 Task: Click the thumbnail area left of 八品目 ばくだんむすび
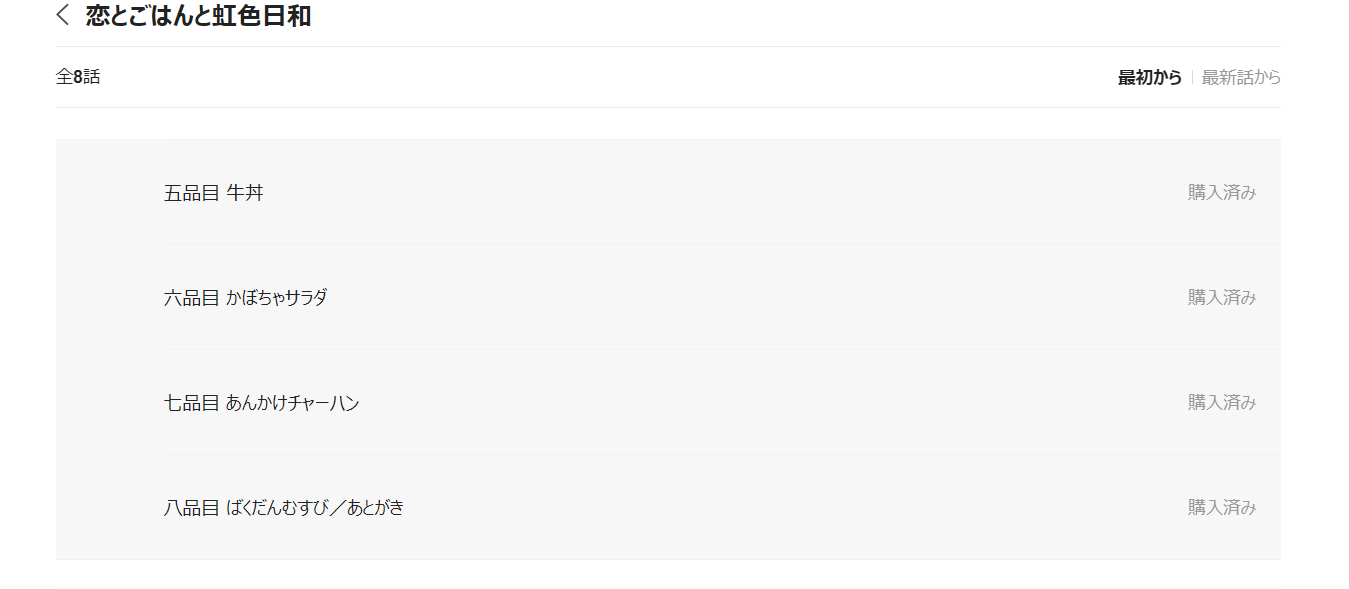pyautogui.click(x=110, y=508)
